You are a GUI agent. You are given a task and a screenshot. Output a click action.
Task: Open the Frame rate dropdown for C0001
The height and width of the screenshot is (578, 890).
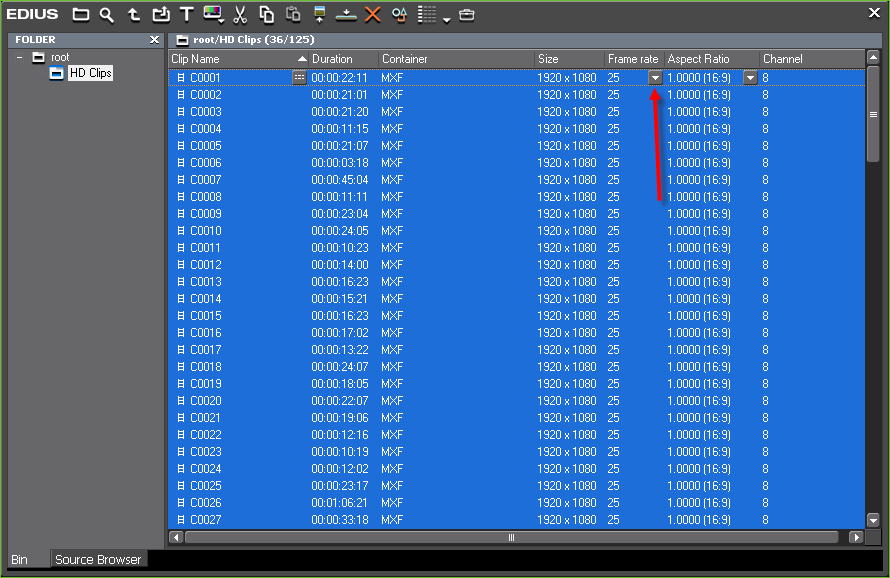click(x=655, y=78)
